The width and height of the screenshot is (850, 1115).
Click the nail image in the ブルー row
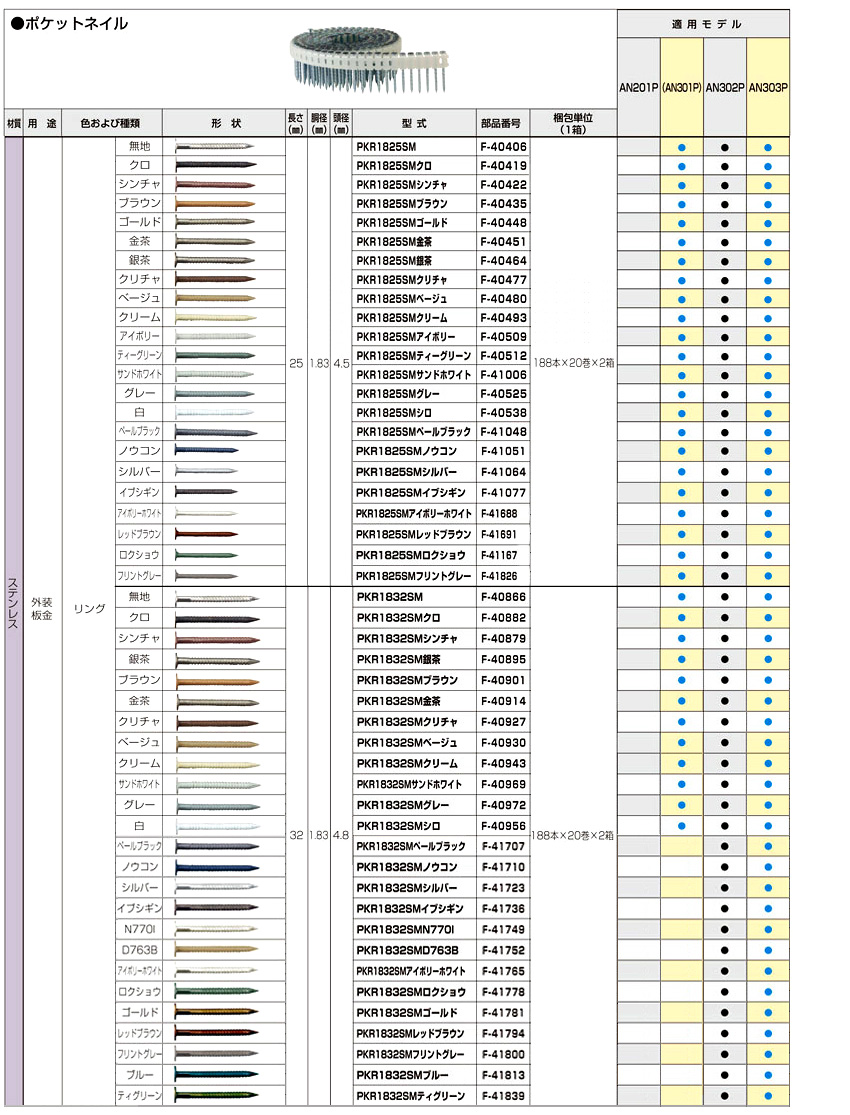tap(217, 1074)
